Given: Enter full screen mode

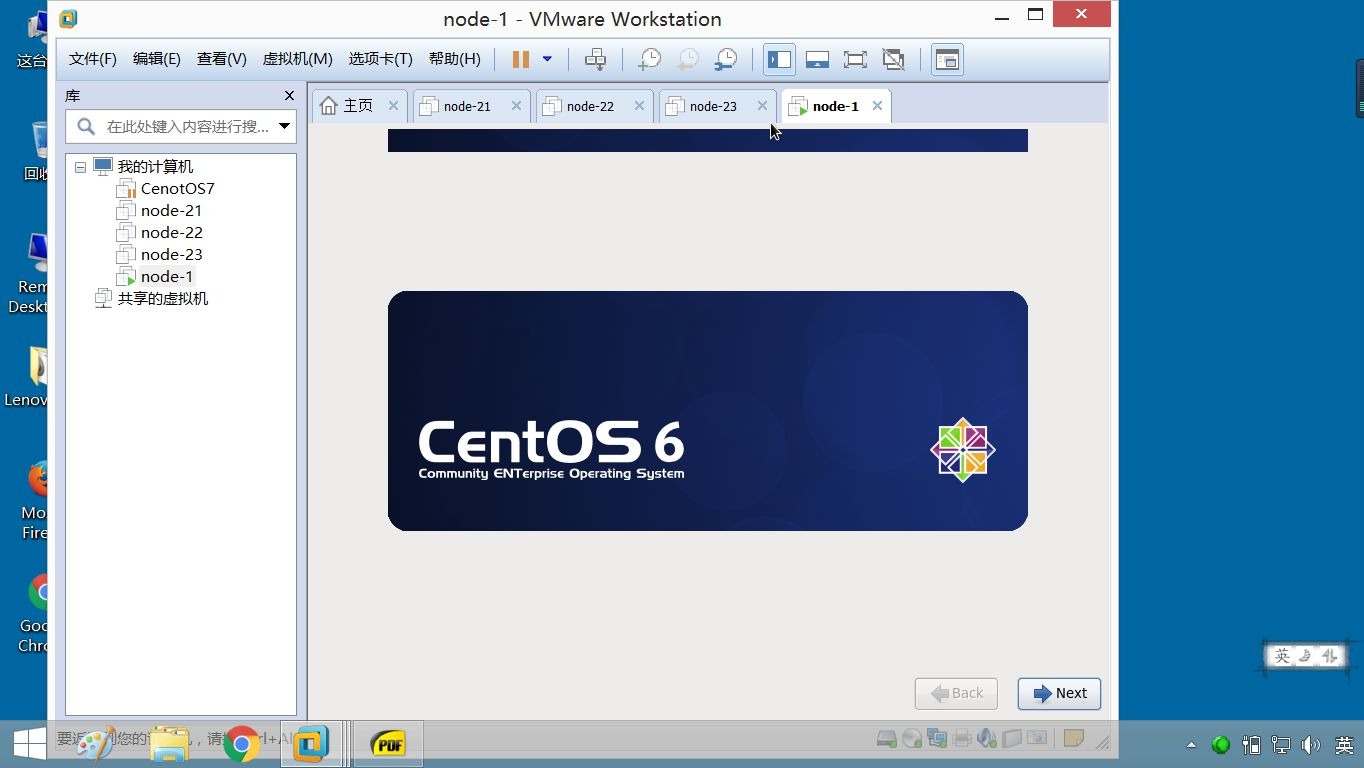Looking at the screenshot, I should tap(855, 59).
